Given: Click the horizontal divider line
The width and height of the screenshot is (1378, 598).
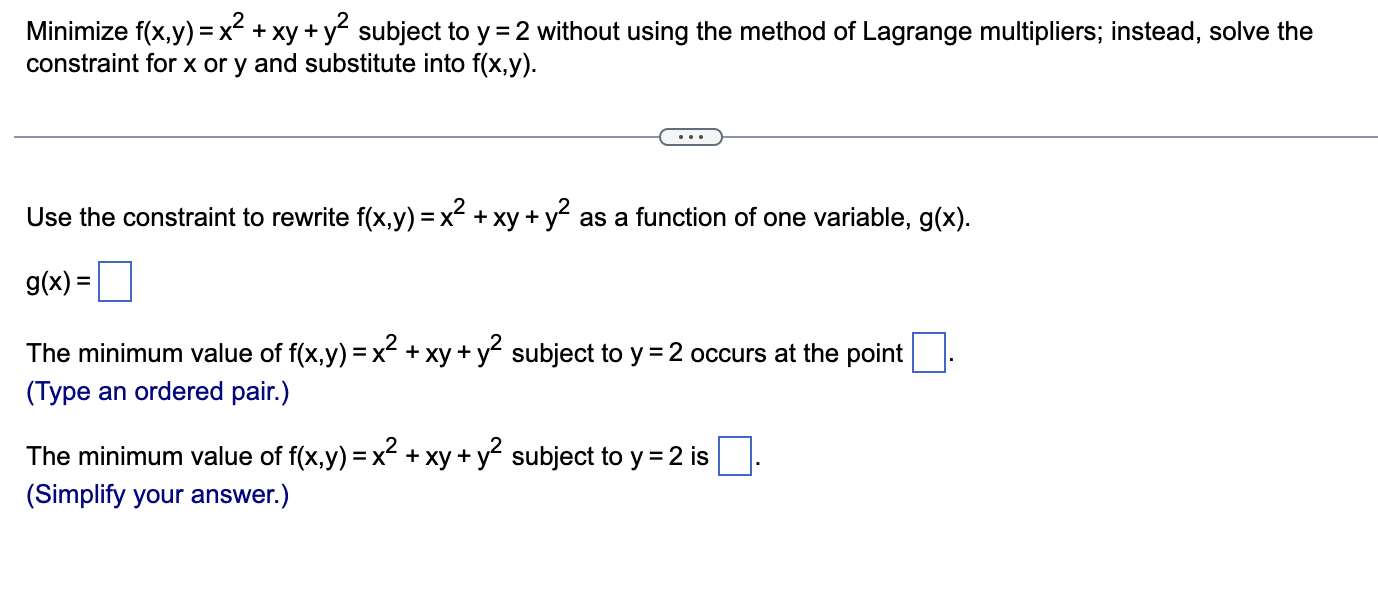Looking at the screenshot, I should click(300, 136).
